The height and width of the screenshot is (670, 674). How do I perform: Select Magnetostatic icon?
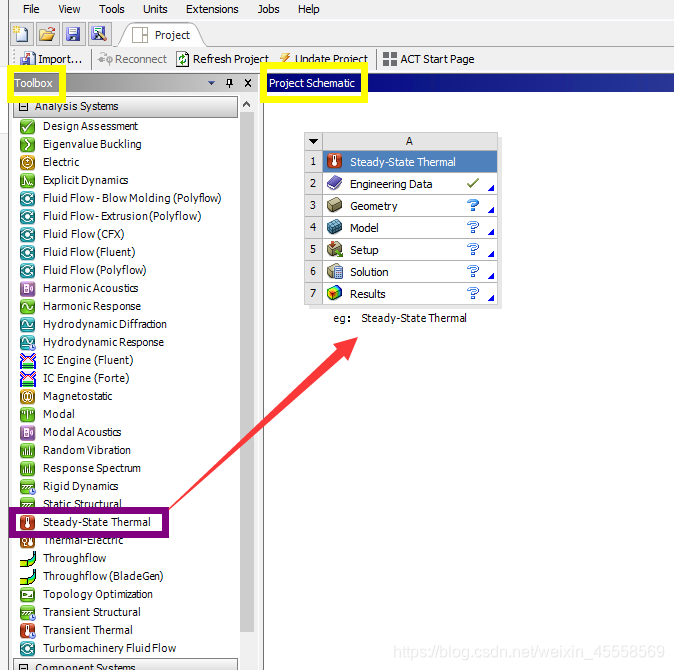click(x=27, y=396)
